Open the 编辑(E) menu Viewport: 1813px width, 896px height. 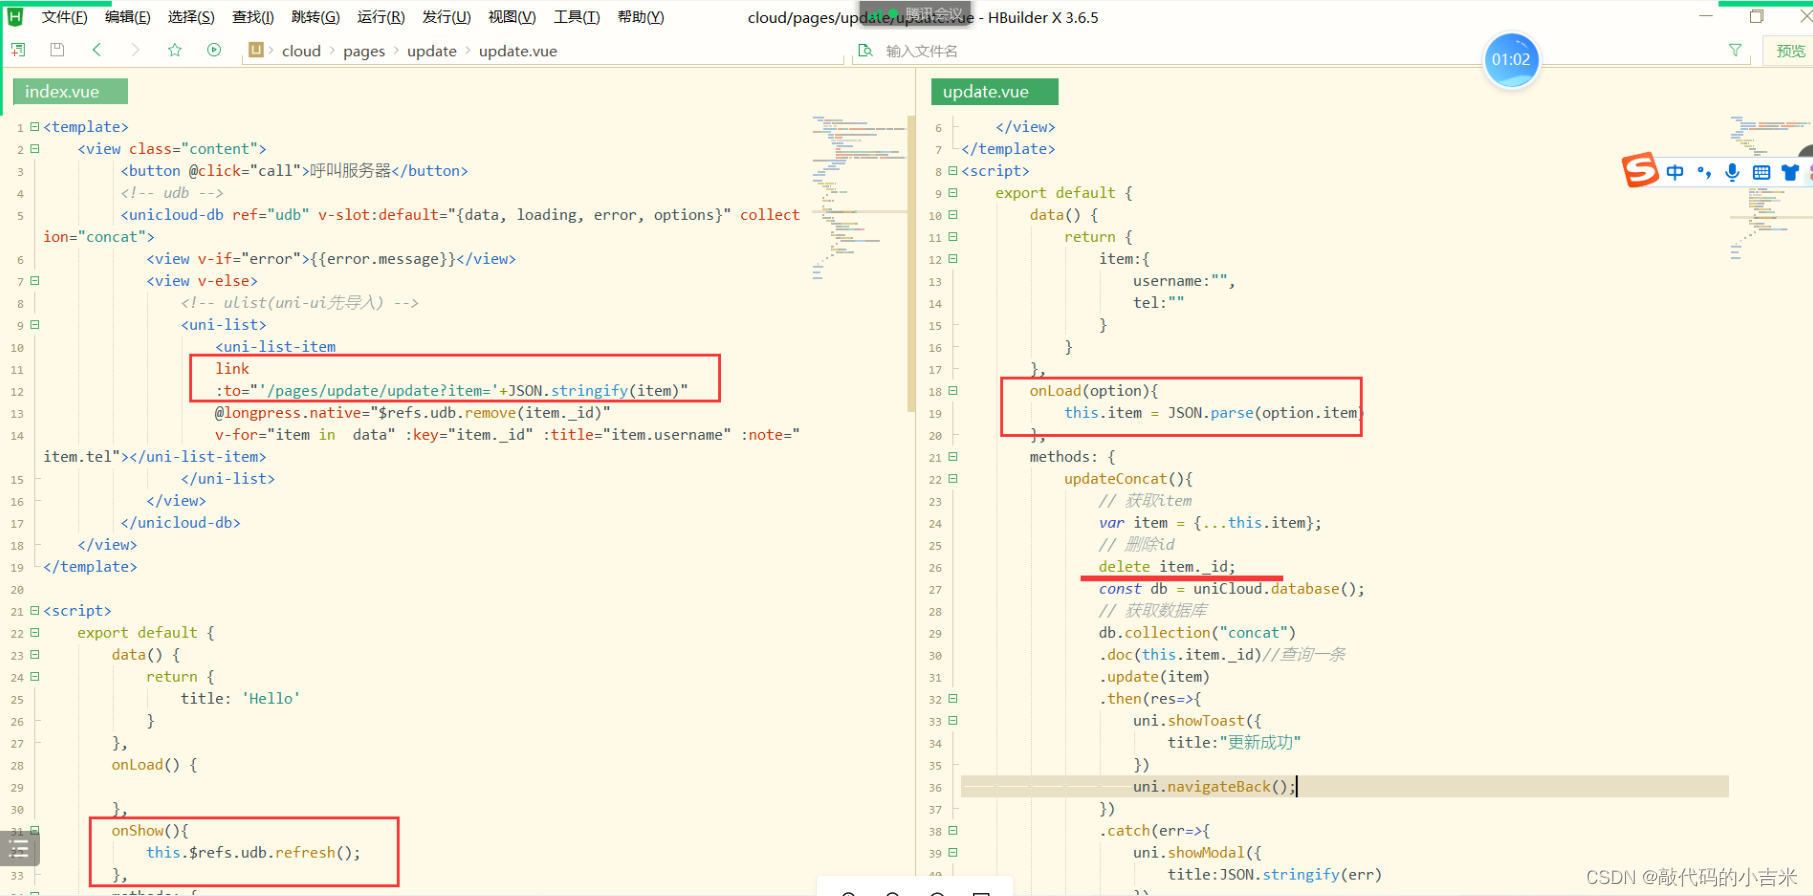tap(127, 17)
